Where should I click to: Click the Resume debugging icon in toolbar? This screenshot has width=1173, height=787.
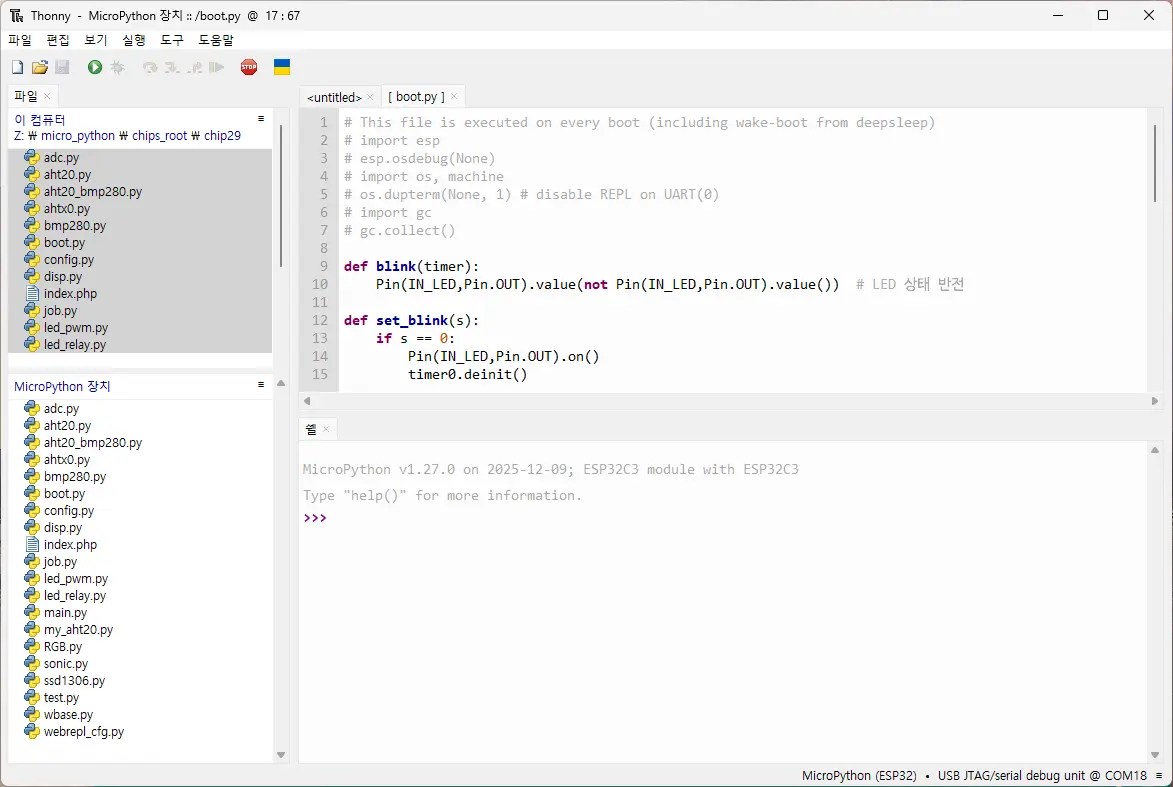point(216,67)
